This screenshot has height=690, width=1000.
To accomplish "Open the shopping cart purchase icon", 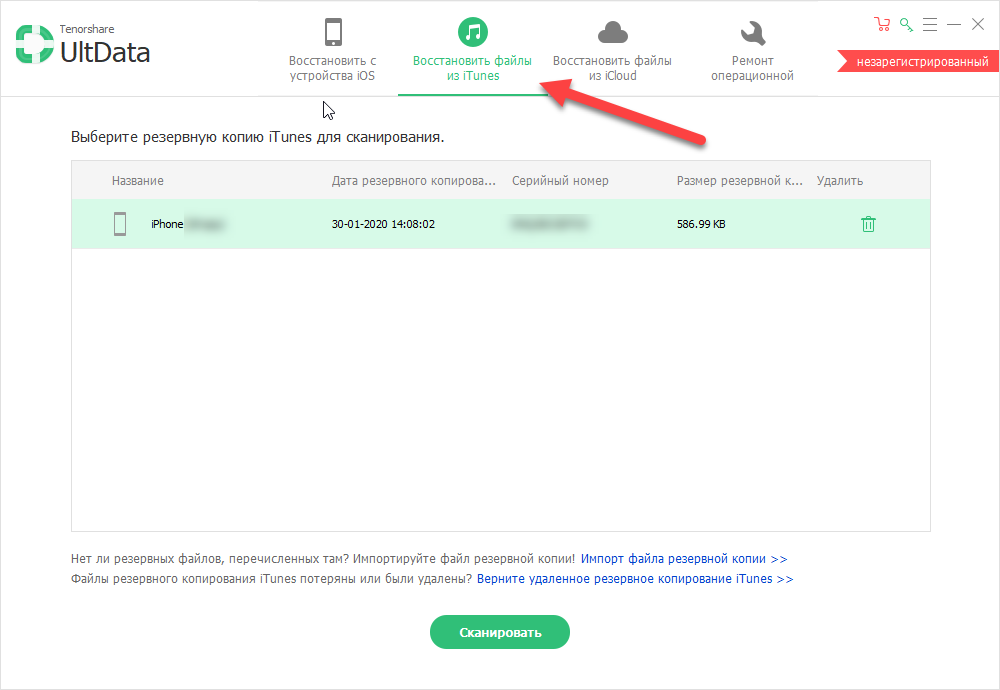I will pyautogui.click(x=882, y=24).
